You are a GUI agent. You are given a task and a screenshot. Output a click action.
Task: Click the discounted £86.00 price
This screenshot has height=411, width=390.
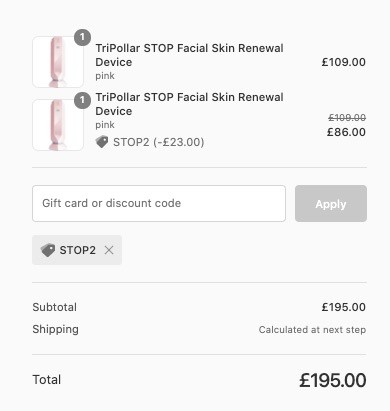point(346,132)
